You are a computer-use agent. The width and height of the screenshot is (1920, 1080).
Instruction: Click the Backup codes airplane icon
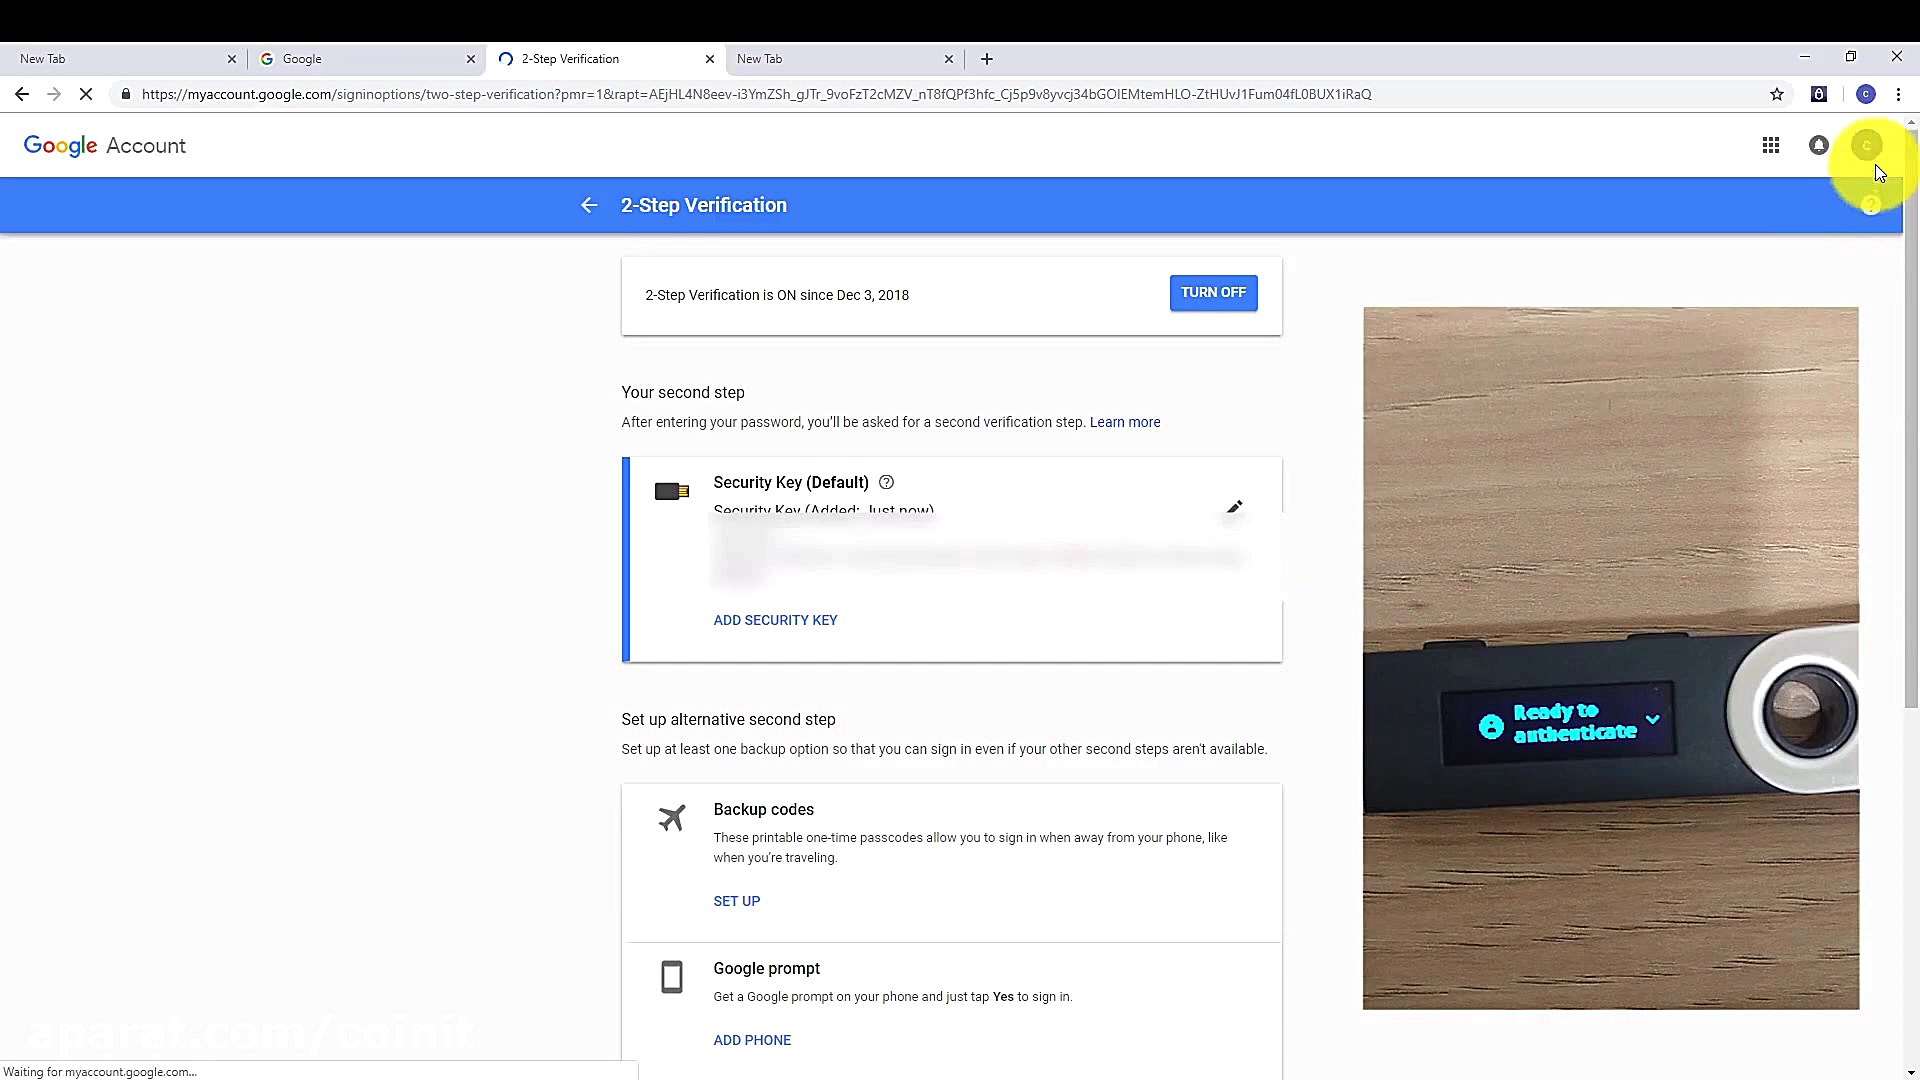click(672, 818)
